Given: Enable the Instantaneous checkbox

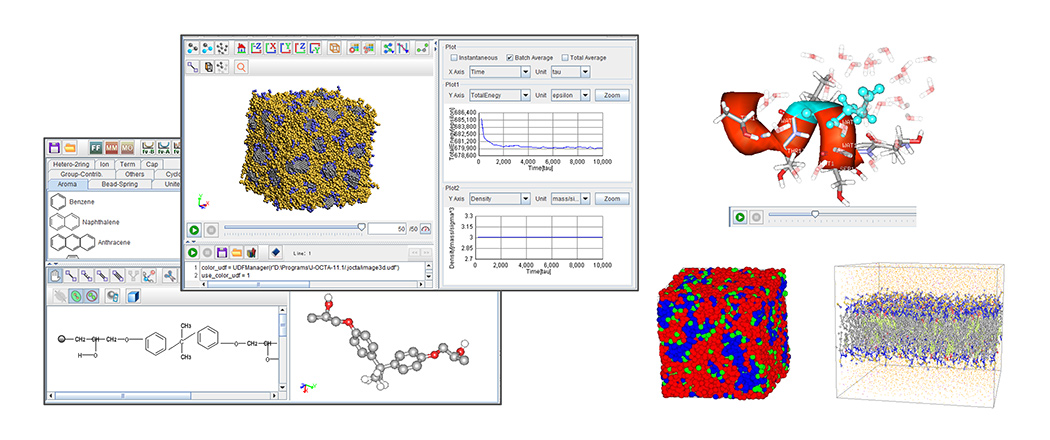Looking at the screenshot, I should 455,57.
